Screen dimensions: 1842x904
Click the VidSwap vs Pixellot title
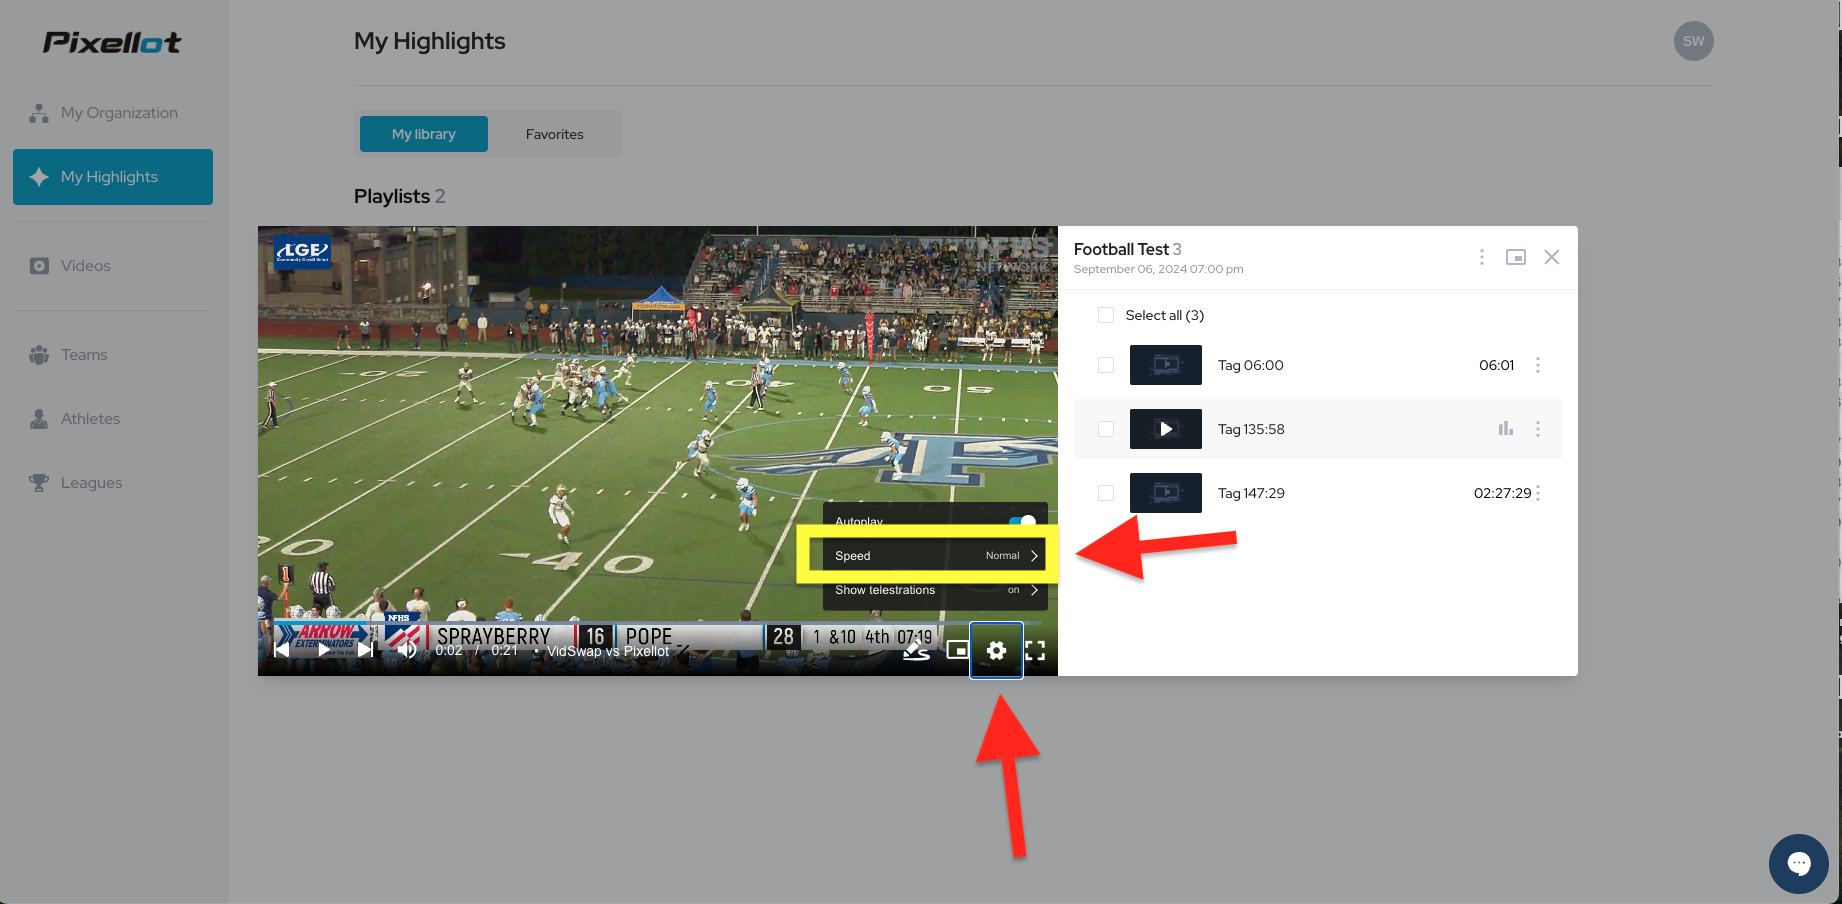pyautogui.click(x=608, y=651)
